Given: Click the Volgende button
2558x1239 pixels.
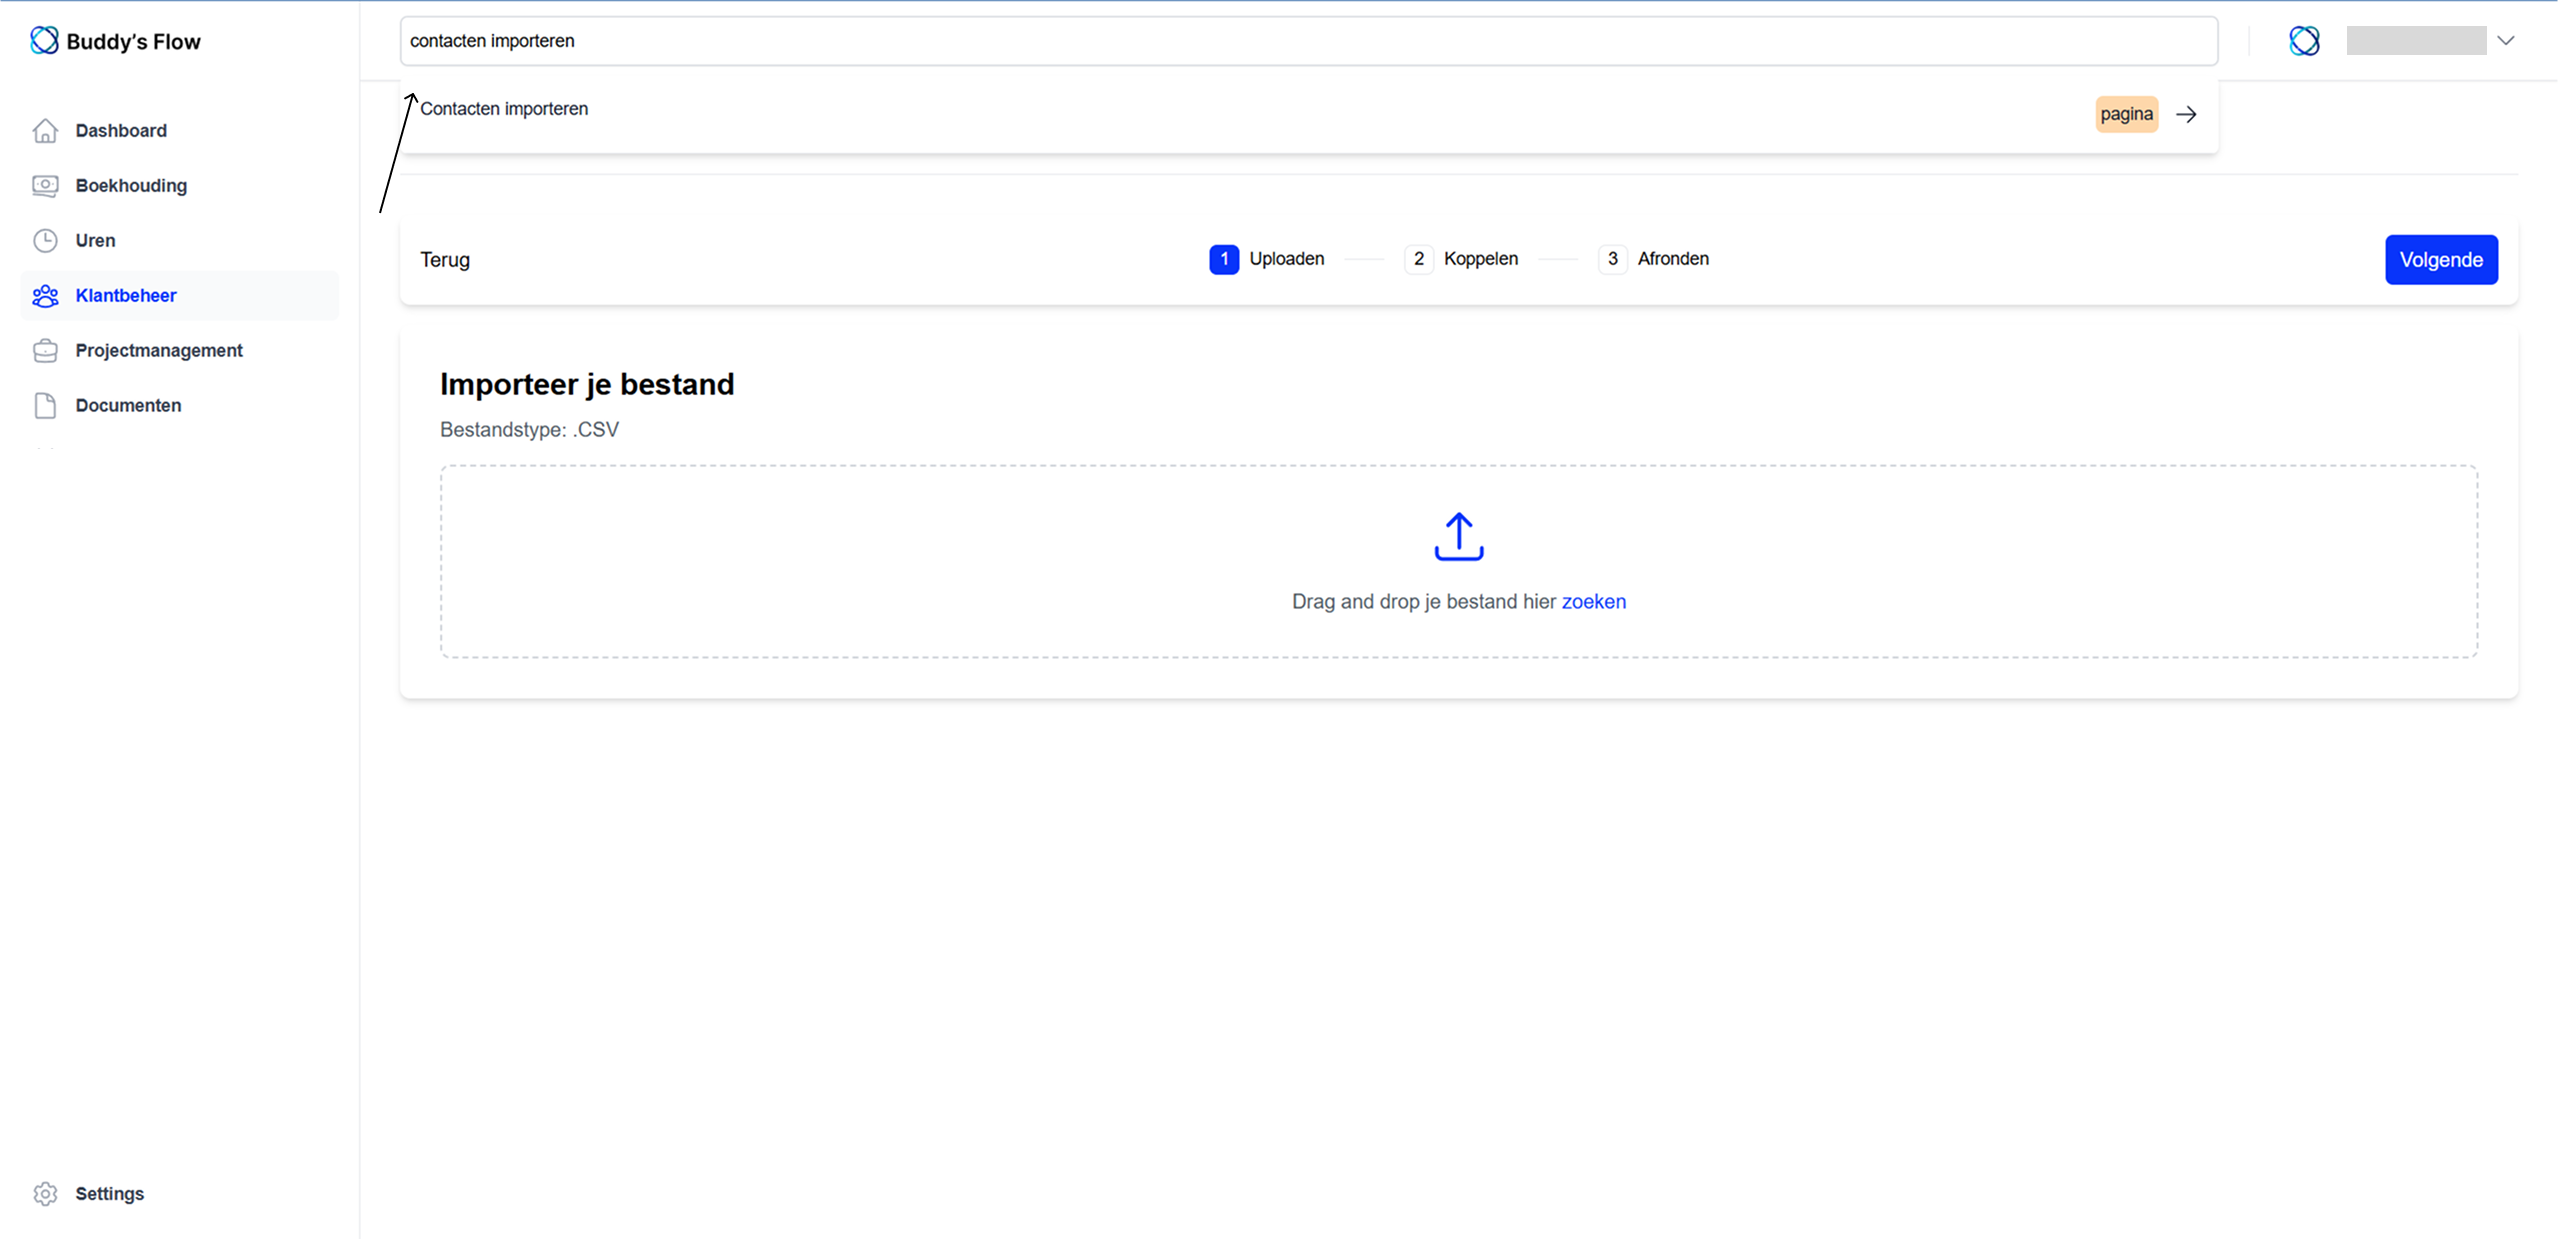Looking at the screenshot, I should (x=2441, y=260).
